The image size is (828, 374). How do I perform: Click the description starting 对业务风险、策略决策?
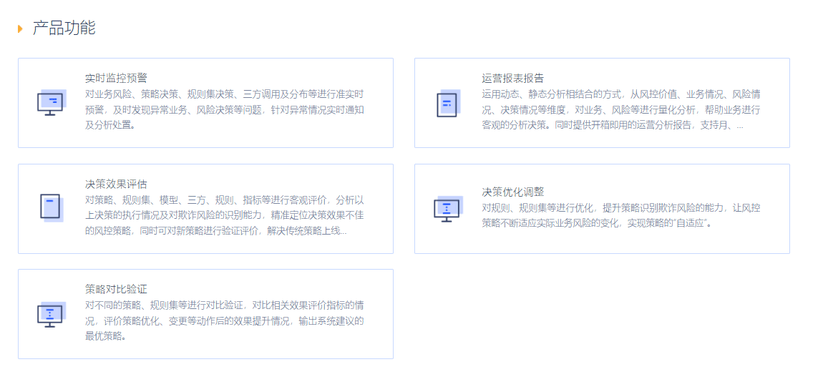point(224,110)
